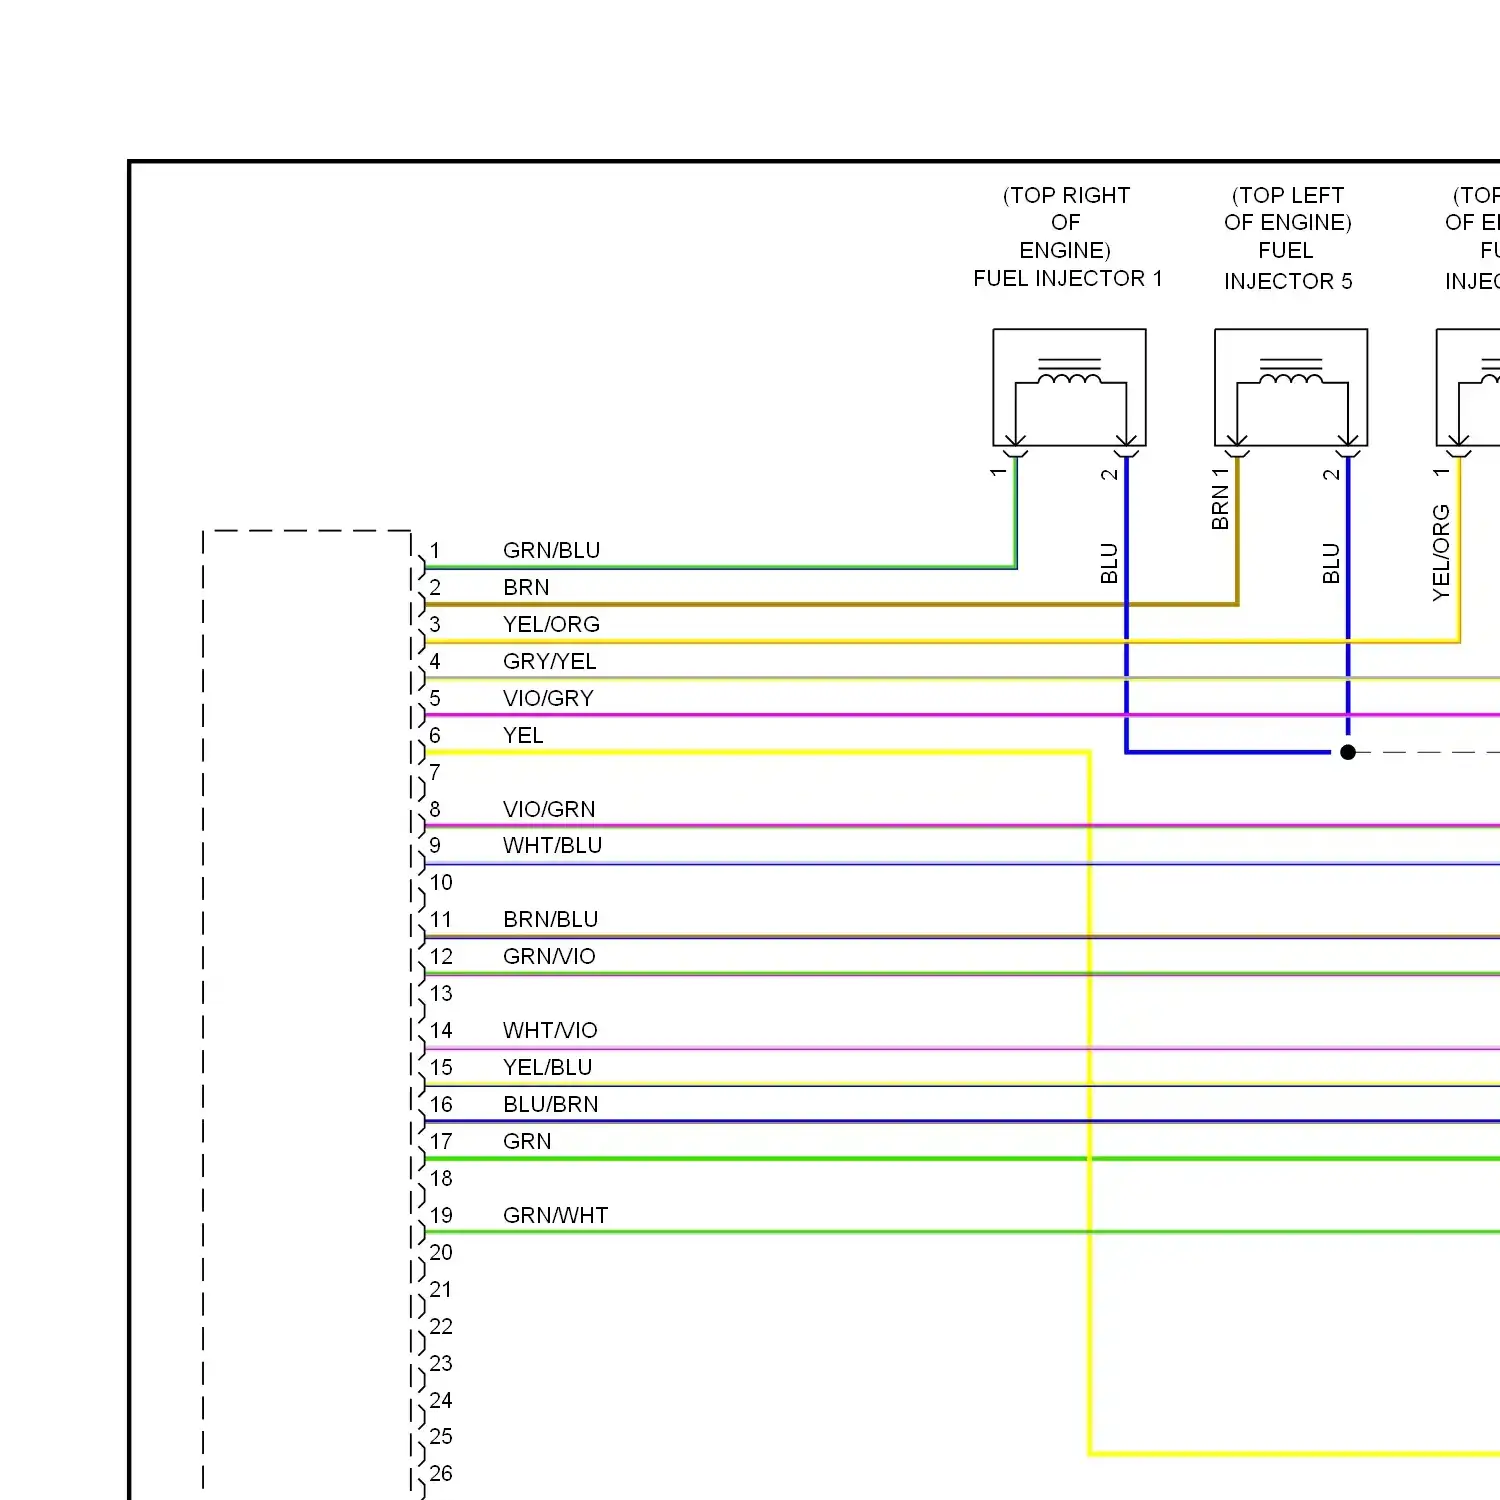Viewport: 1500px width, 1500px height.
Task: Click the vertical YEL/ORG wire label
Action: tap(1441, 553)
